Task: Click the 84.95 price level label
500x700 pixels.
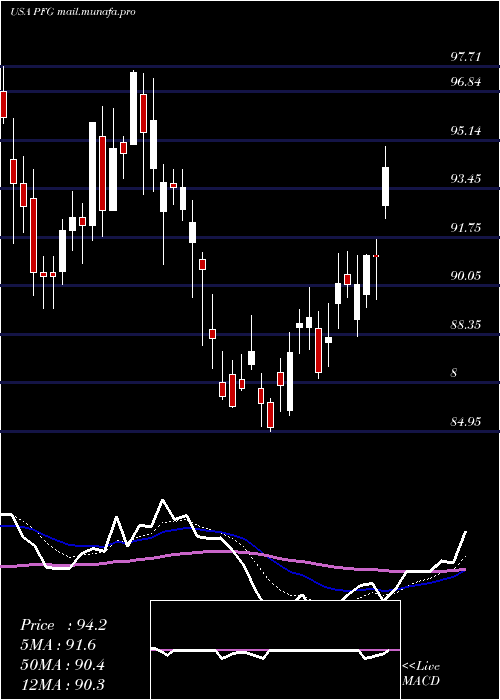Action: (x=466, y=421)
